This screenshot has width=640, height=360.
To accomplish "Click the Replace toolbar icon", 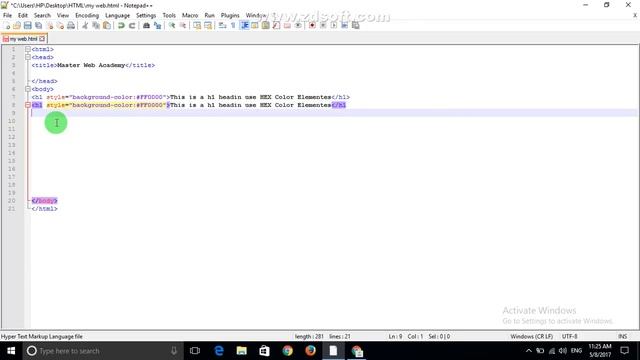I will click(157, 25).
